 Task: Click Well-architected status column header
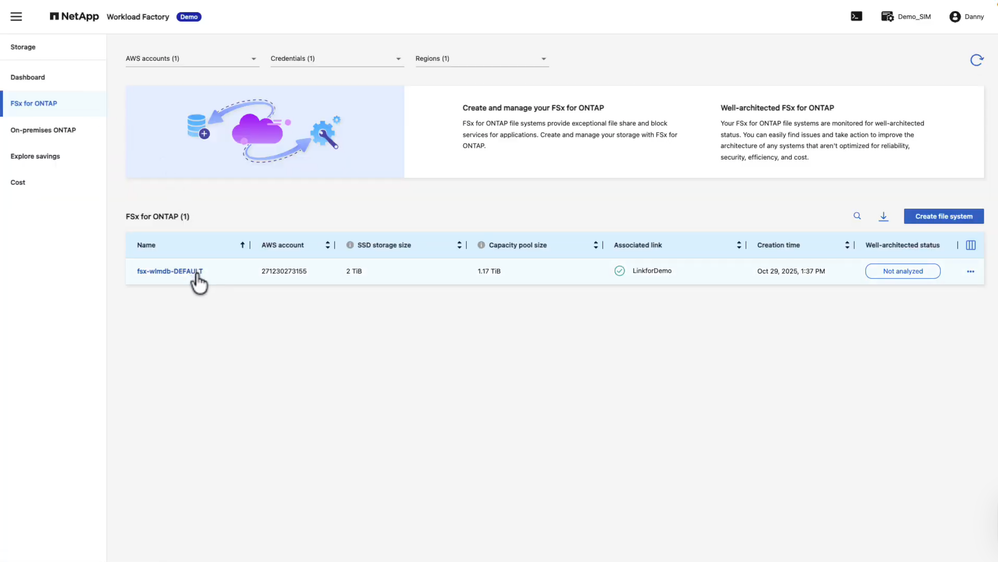[x=902, y=245]
